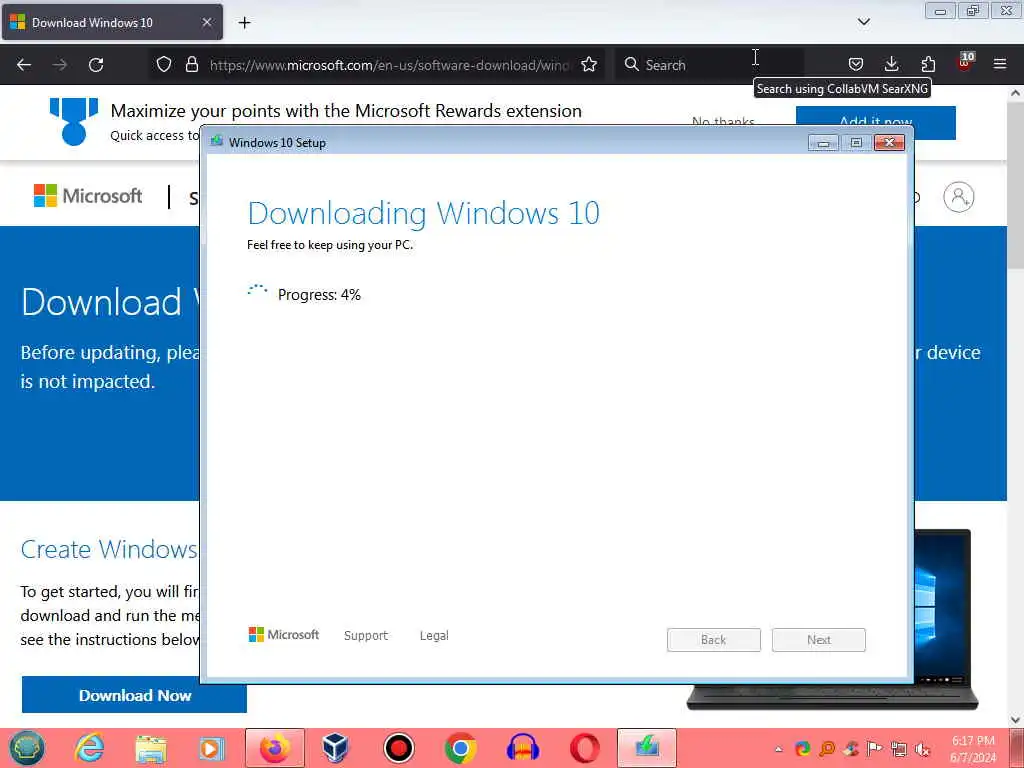Open network tray icon
Image resolution: width=1024 pixels, height=768 pixels.
[x=899, y=748]
